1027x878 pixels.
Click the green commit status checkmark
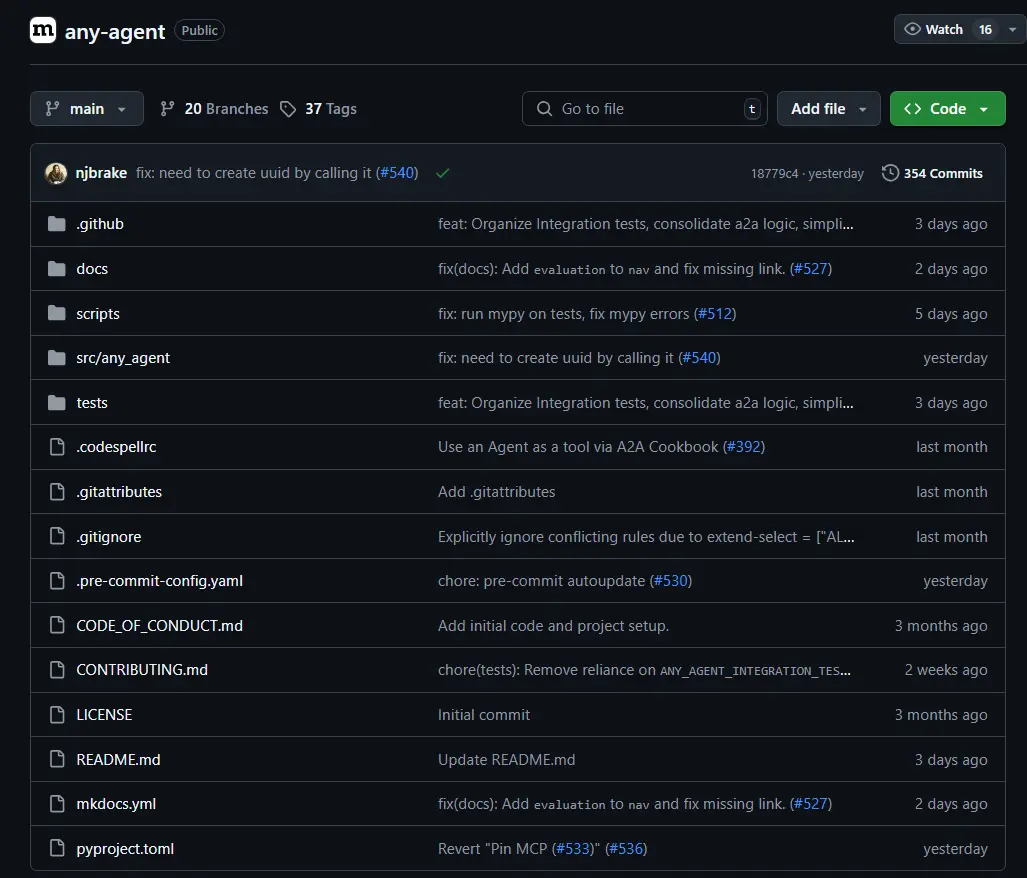click(x=442, y=173)
